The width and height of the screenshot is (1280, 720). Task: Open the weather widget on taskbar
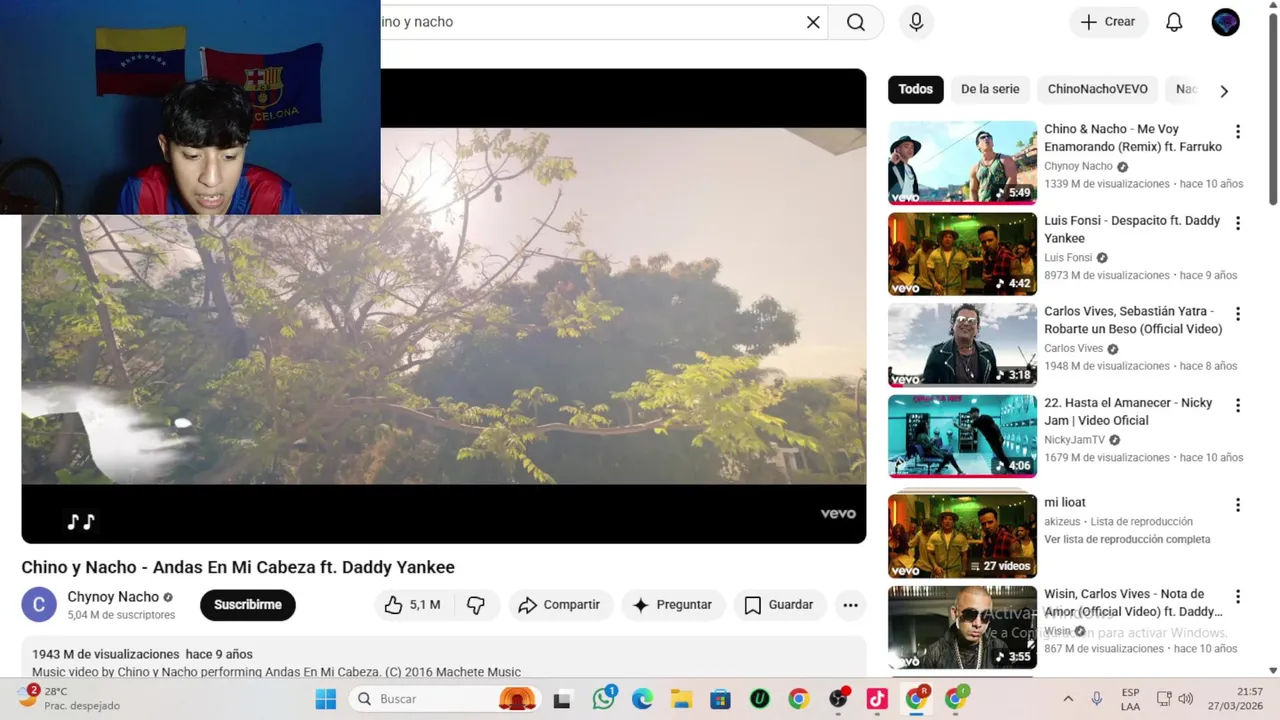[70, 698]
